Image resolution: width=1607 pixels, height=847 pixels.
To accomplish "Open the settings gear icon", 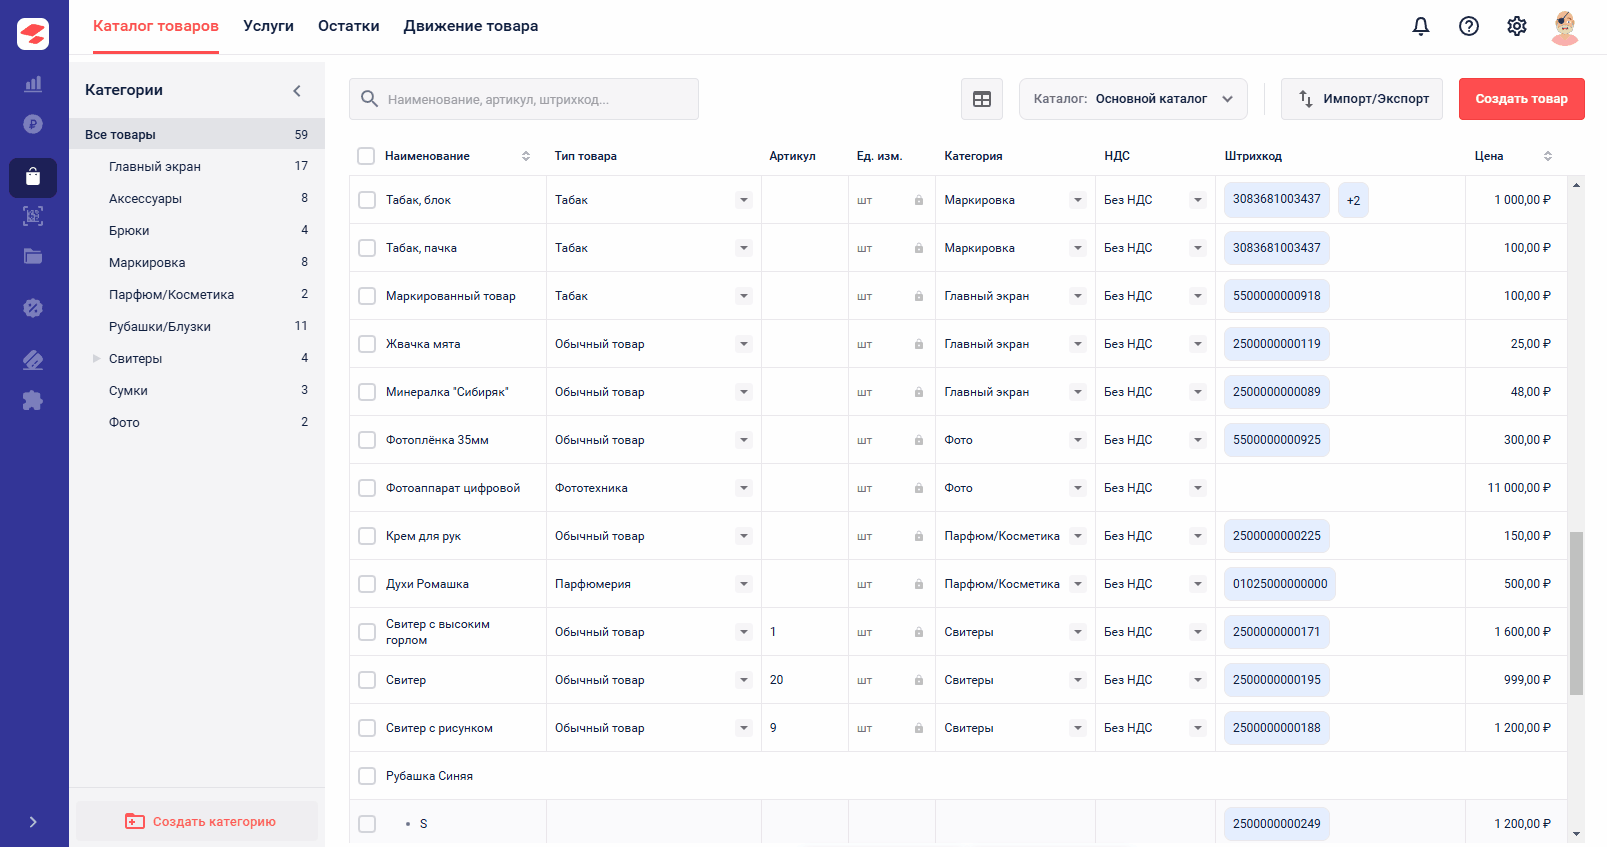I will tap(1516, 26).
